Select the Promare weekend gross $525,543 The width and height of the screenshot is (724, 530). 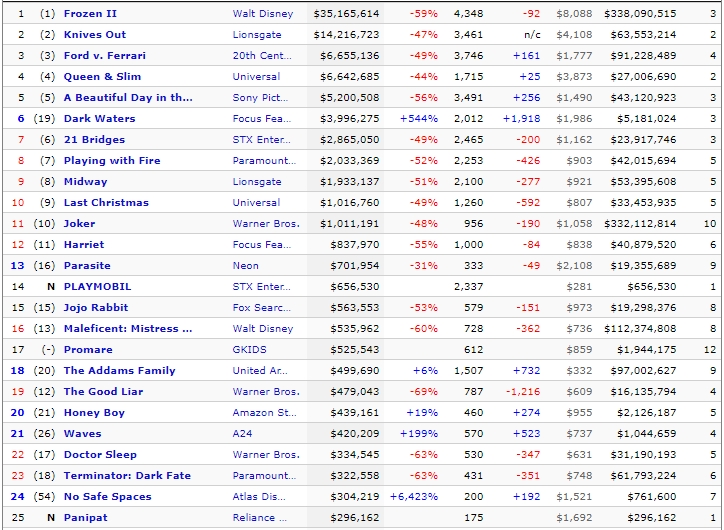point(355,349)
